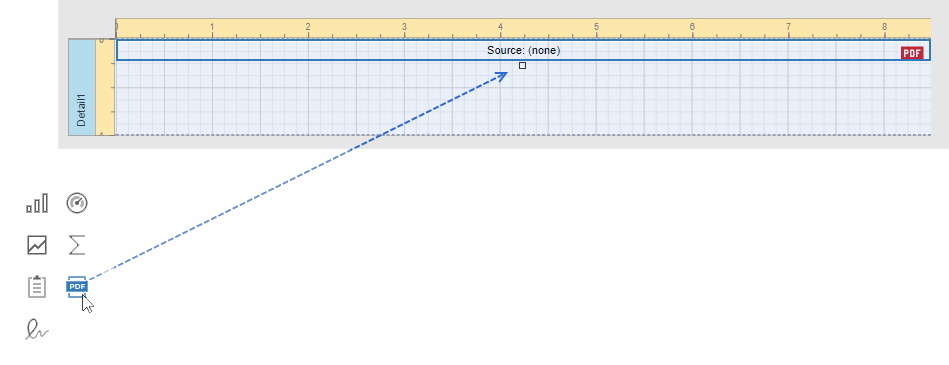Select the Sparkline line chart icon
949x365 pixels.
(37, 245)
